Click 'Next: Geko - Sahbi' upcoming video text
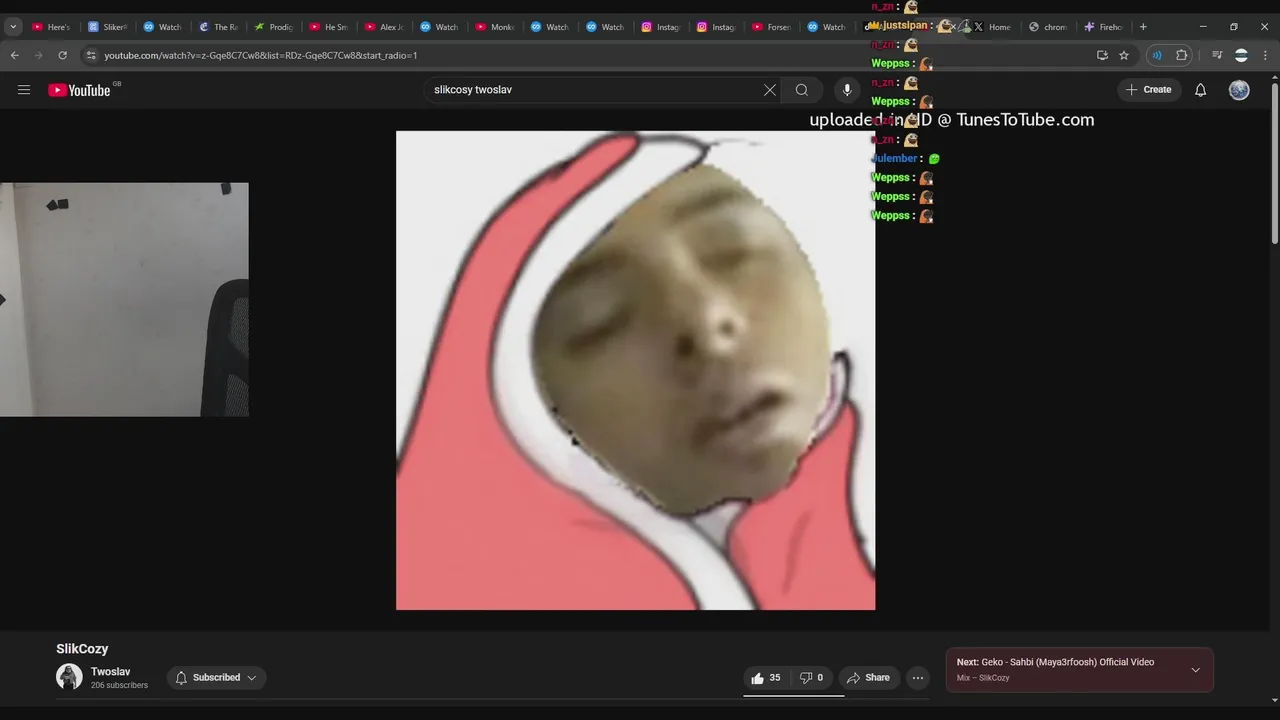 [1055, 662]
